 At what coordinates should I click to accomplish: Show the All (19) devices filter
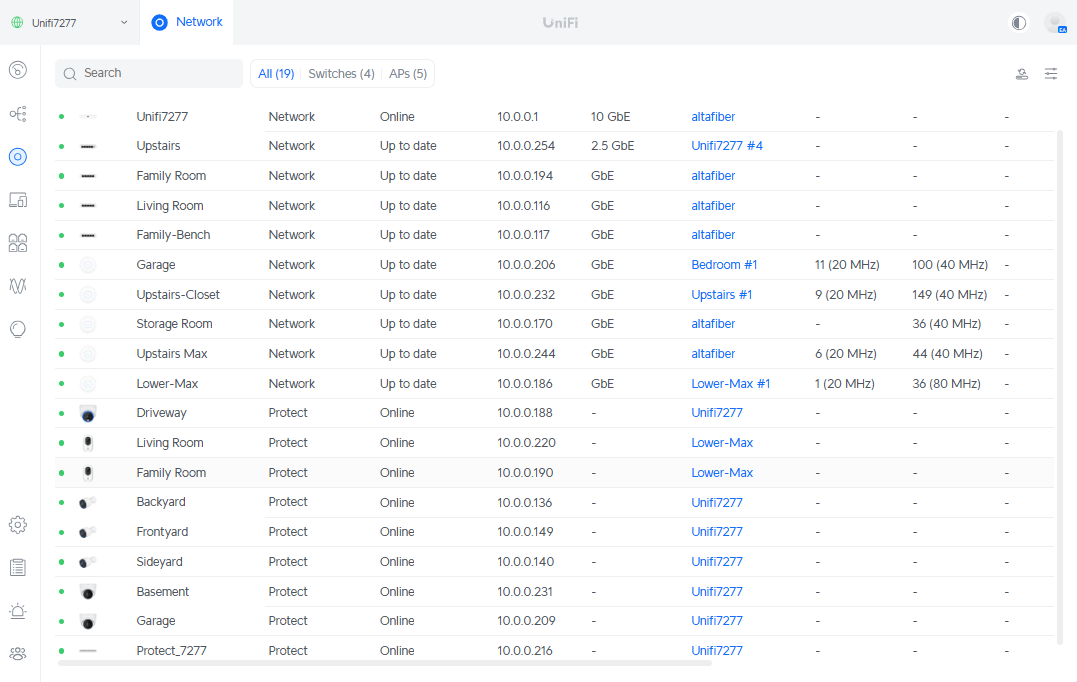point(276,73)
